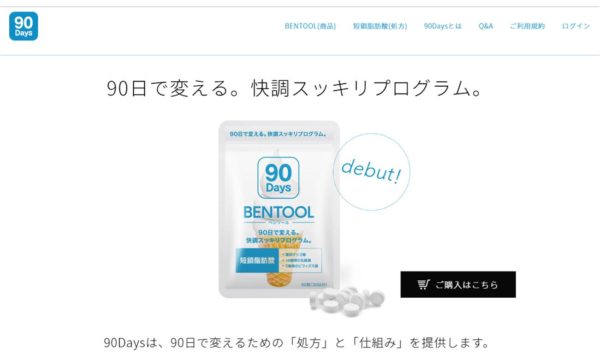View the ご利用規約 terms link
Image resolution: width=600 pixels, height=360 pixels.
pos(527,26)
